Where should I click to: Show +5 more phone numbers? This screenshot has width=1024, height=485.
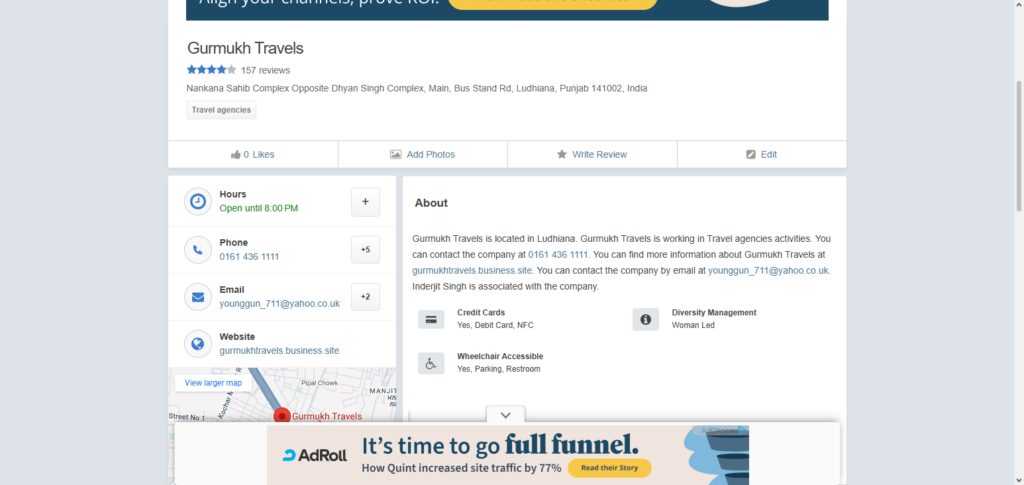[365, 249]
